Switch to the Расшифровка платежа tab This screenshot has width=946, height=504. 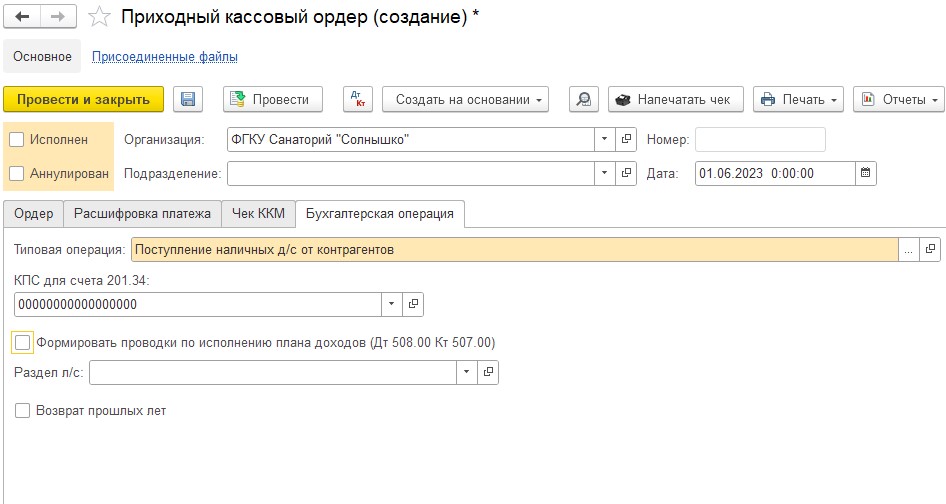(142, 214)
